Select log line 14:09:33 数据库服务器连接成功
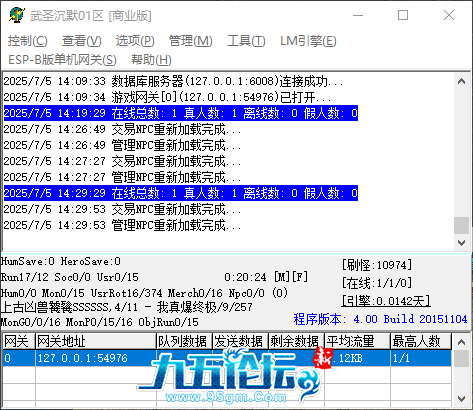This screenshot has width=473, height=410. pos(173,81)
